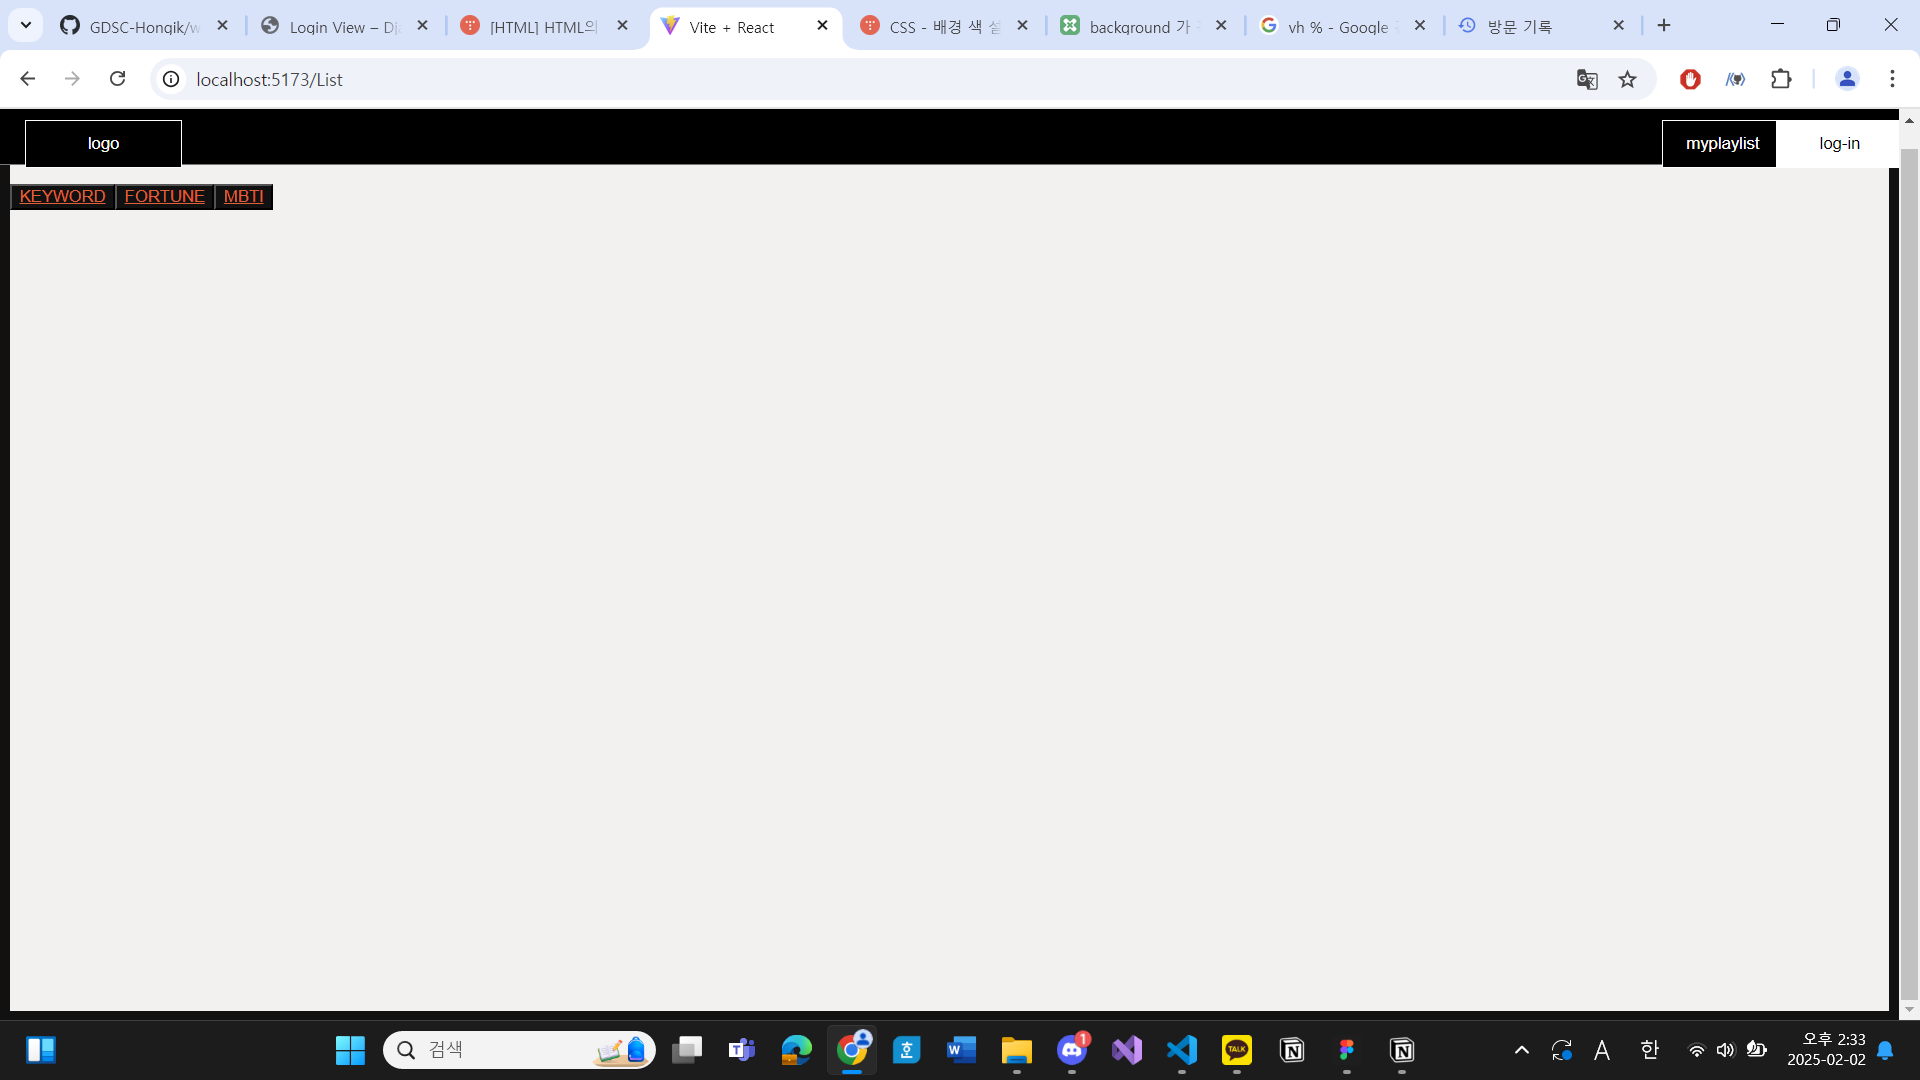The height and width of the screenshot is (1080, 1920).
Task: Open the KEYWORD link
Action: 61,196
